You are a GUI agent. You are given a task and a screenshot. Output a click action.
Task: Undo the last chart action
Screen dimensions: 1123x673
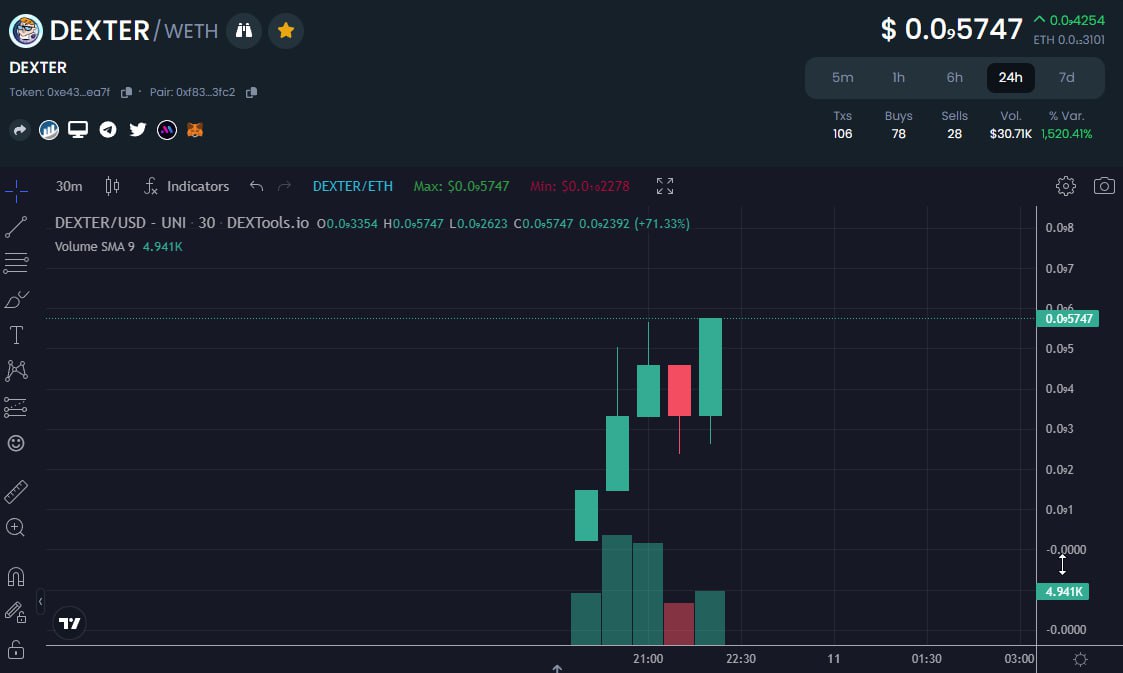[x=256, y=186]
